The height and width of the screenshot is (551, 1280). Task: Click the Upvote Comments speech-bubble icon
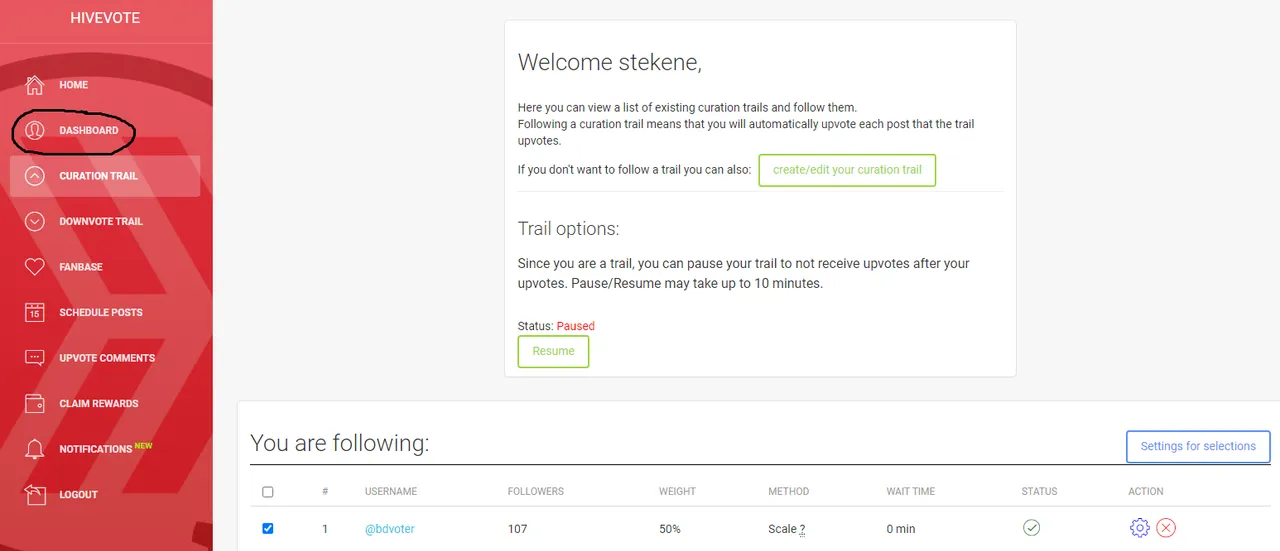click(x=35, y=358)
